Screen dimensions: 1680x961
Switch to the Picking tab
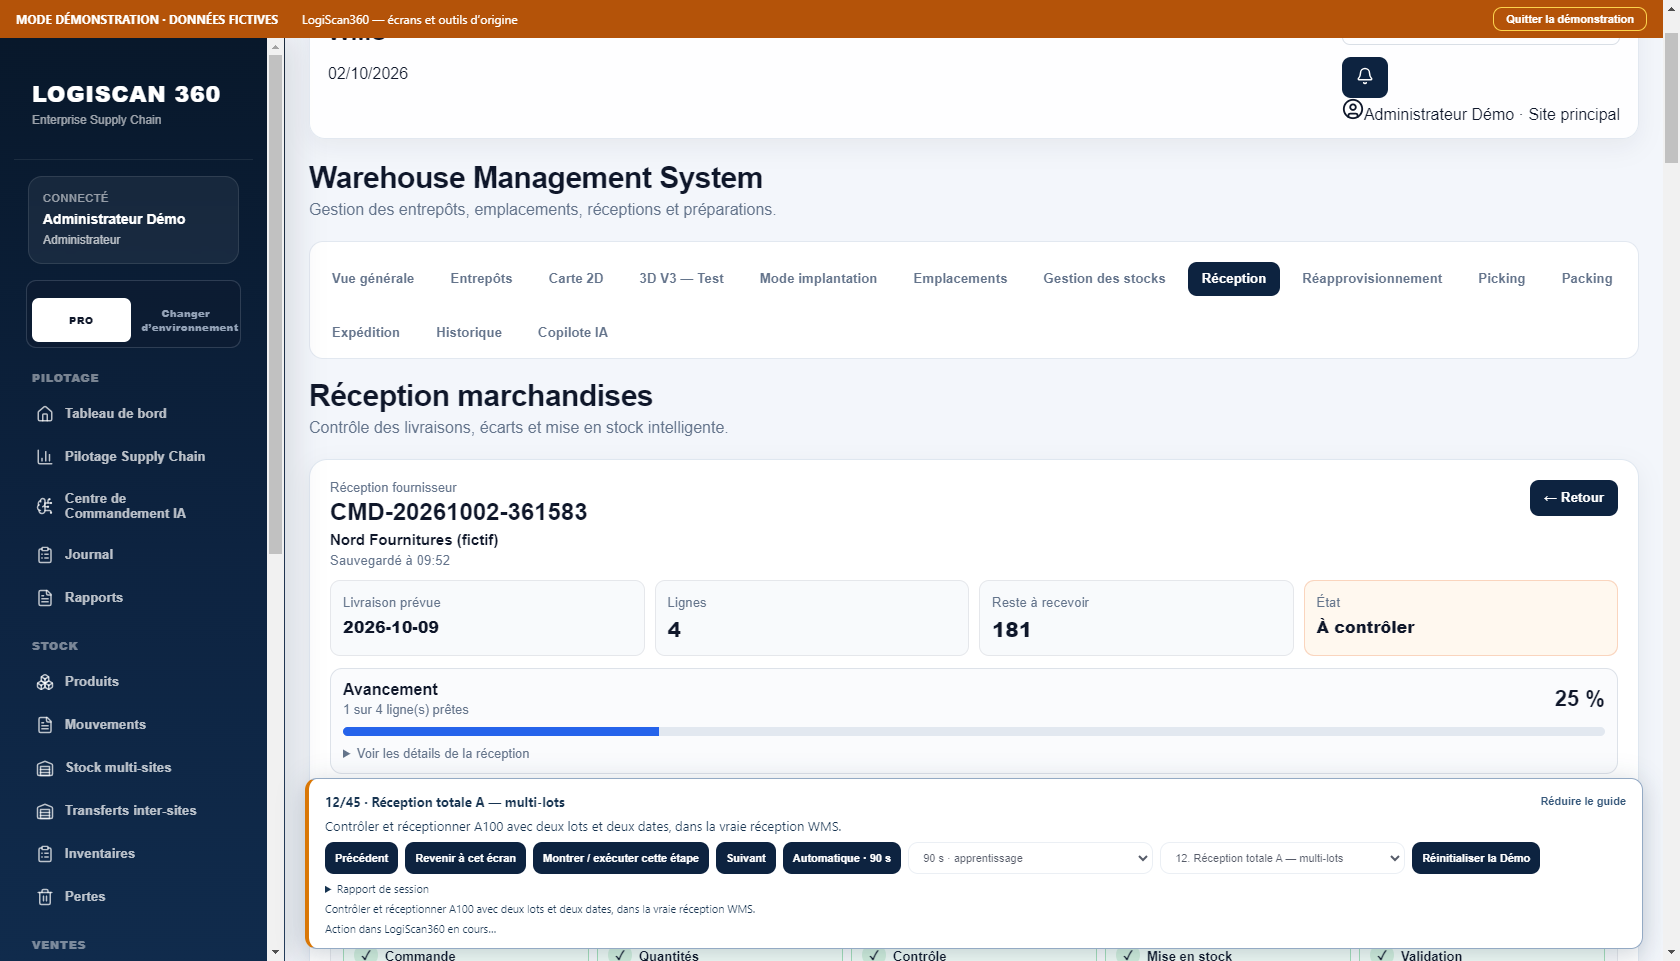pos(1502,279)
